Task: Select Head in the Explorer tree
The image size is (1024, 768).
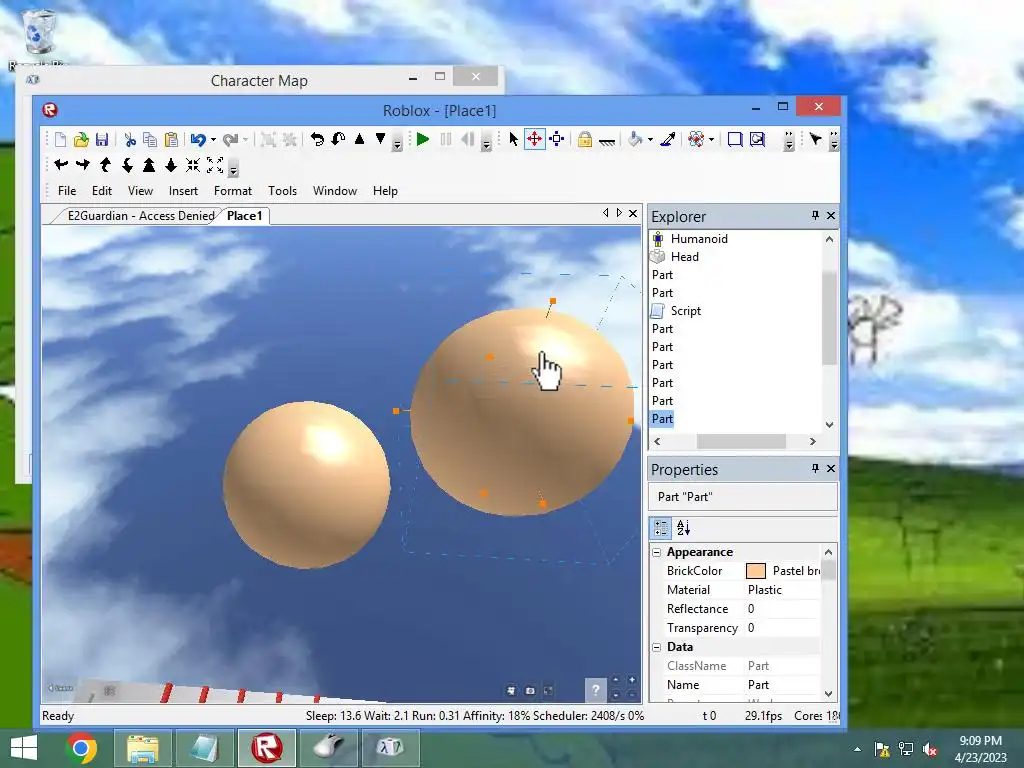Action: point(684,257)
